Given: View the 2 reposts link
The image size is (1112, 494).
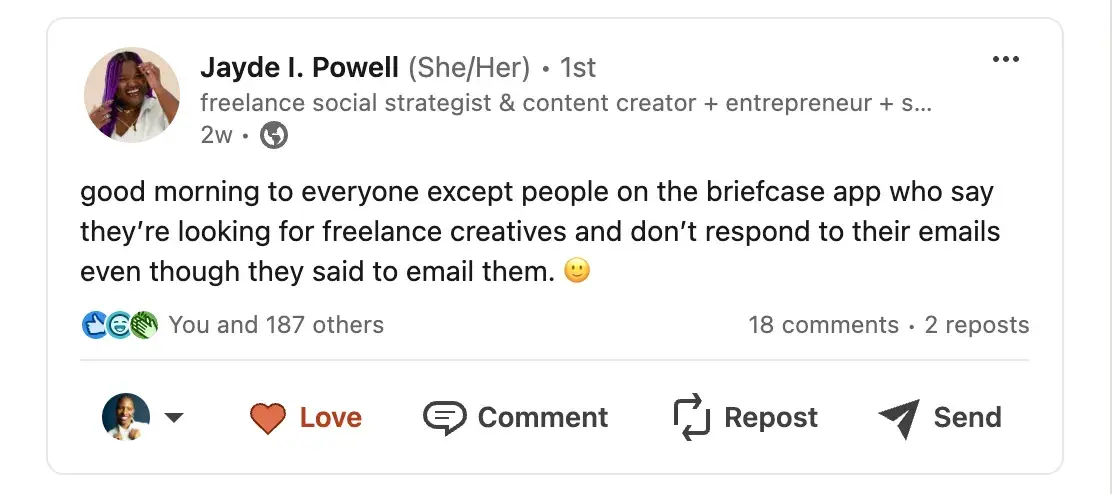Looking at the screenshot, I should click(x=976, y=325).
